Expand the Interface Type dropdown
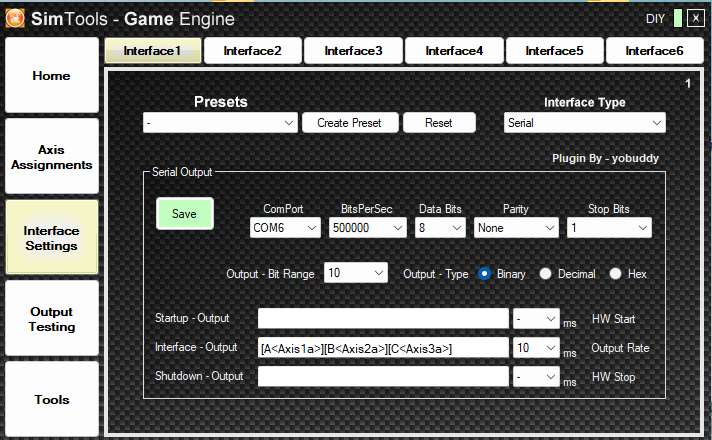Viewport: 712px width, 440px height. click(x=584, y=123)
